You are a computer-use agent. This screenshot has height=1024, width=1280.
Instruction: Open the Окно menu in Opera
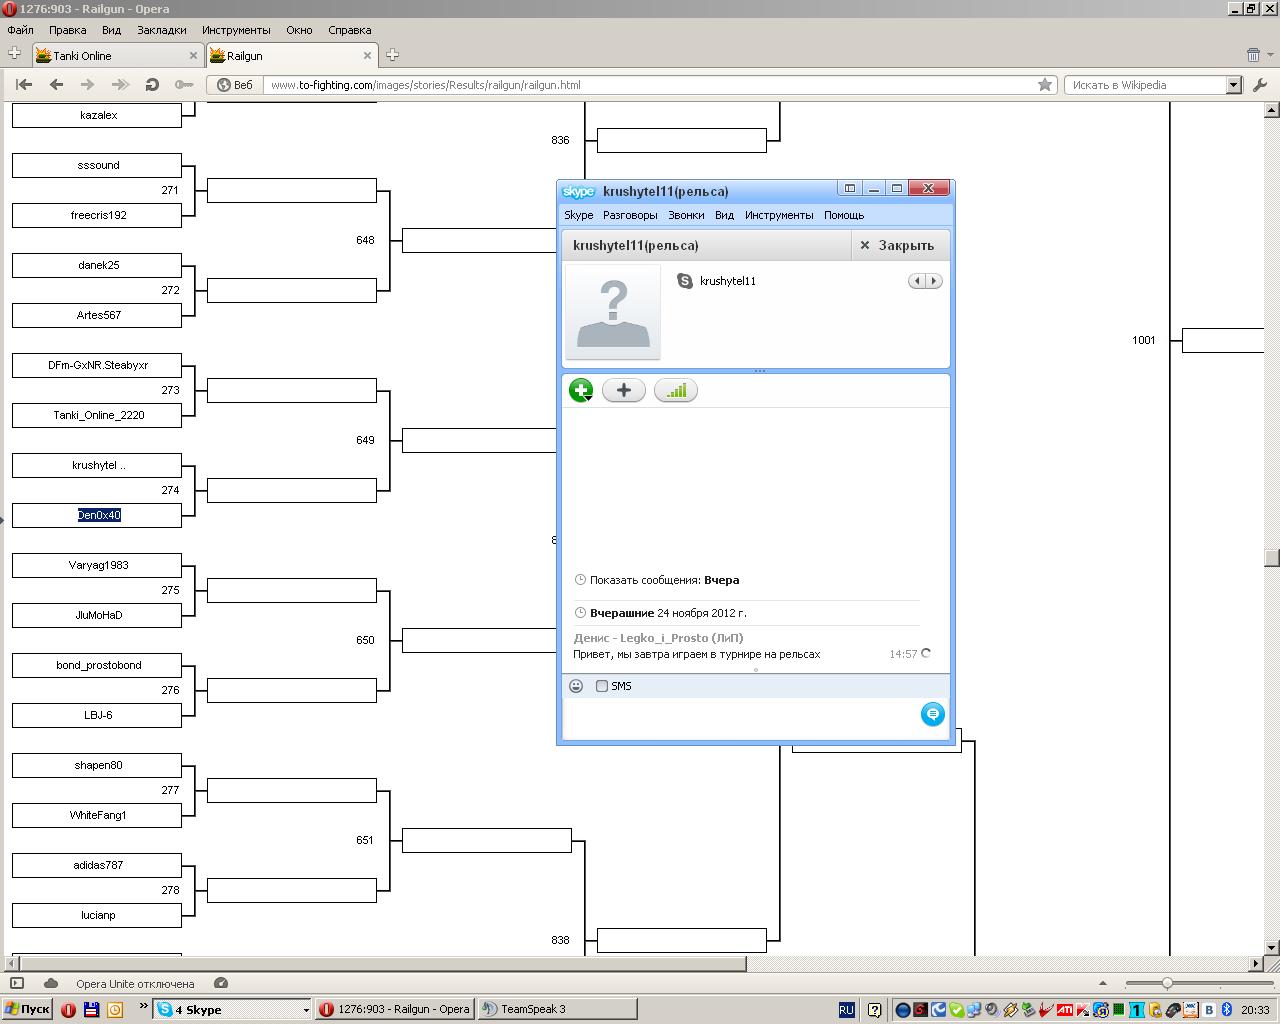click(299, 30)
